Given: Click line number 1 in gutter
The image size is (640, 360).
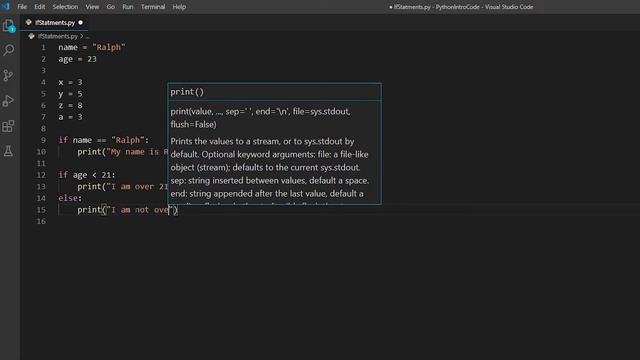Looking at the screenshot, I should [x=43, y=47].
